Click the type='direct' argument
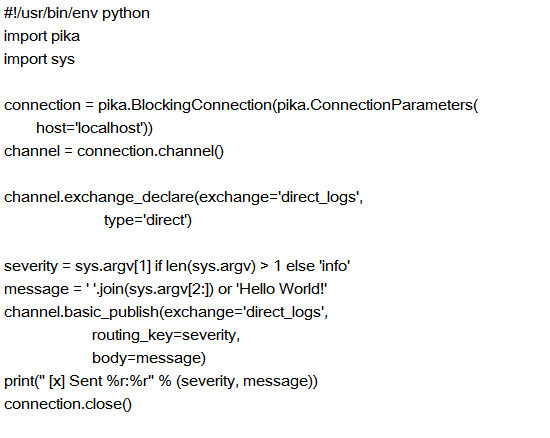550x438 pixels. [145, 220]
